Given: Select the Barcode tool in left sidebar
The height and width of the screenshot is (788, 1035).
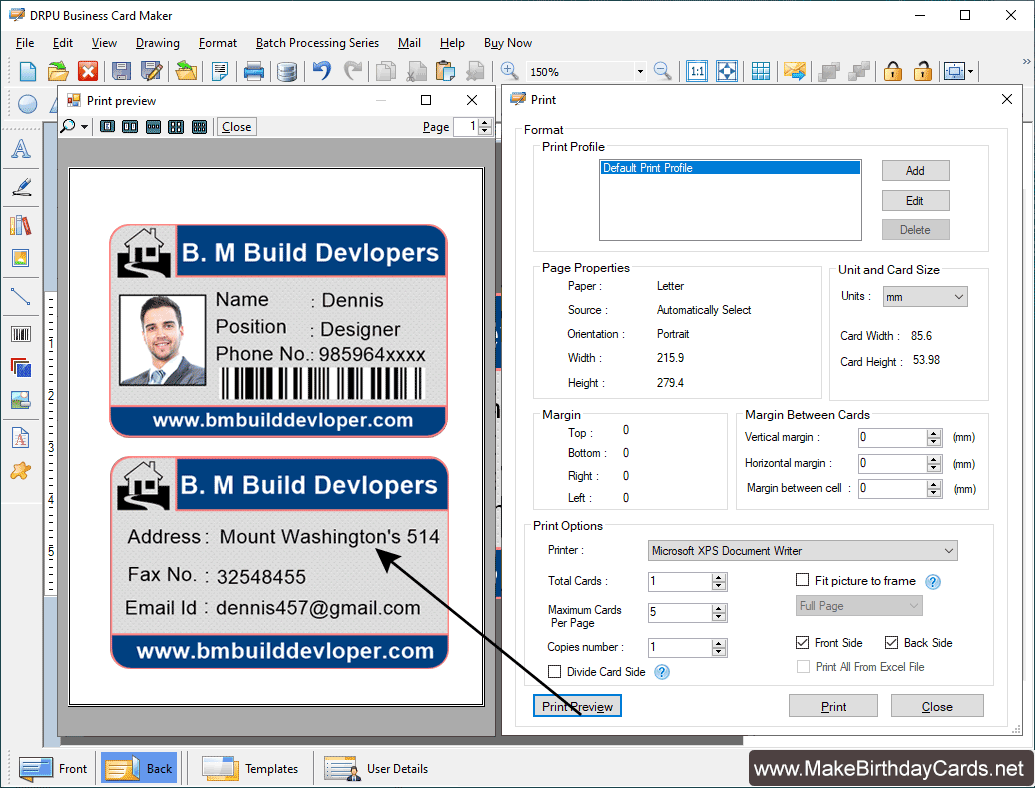Looking at the screenshot, I should (21, 334).
